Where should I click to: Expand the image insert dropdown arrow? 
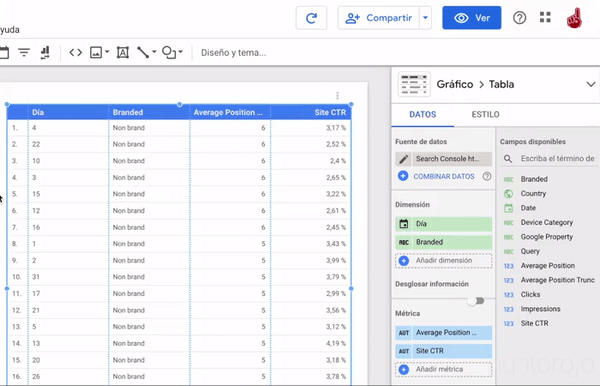tap(107, 52)
